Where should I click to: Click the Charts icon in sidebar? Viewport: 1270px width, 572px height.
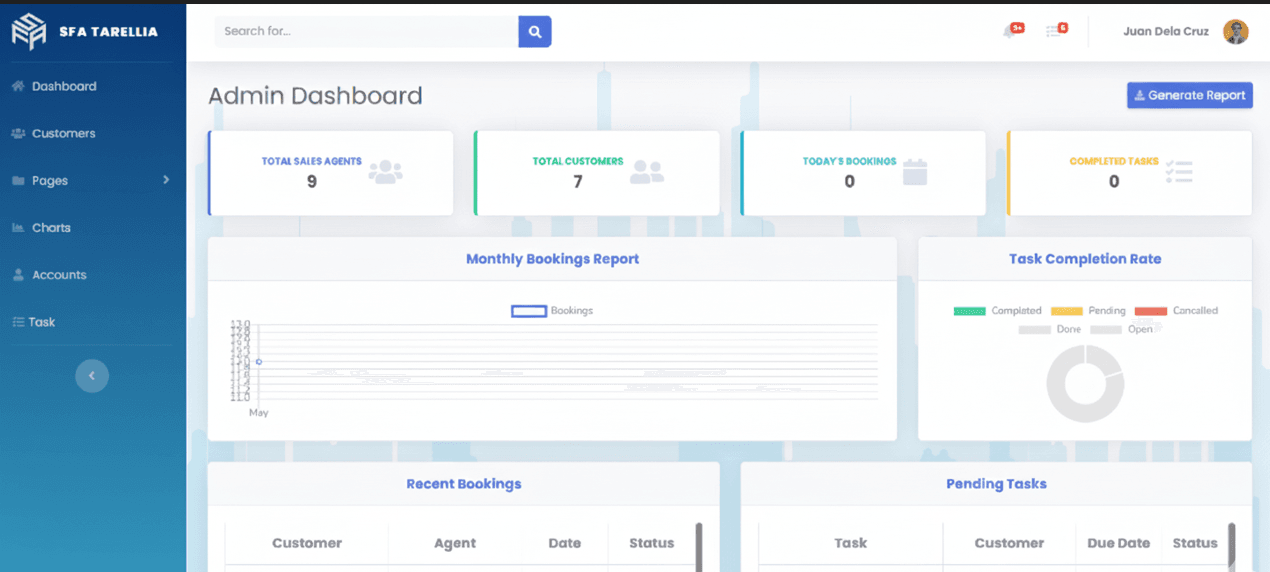point(18,228)
